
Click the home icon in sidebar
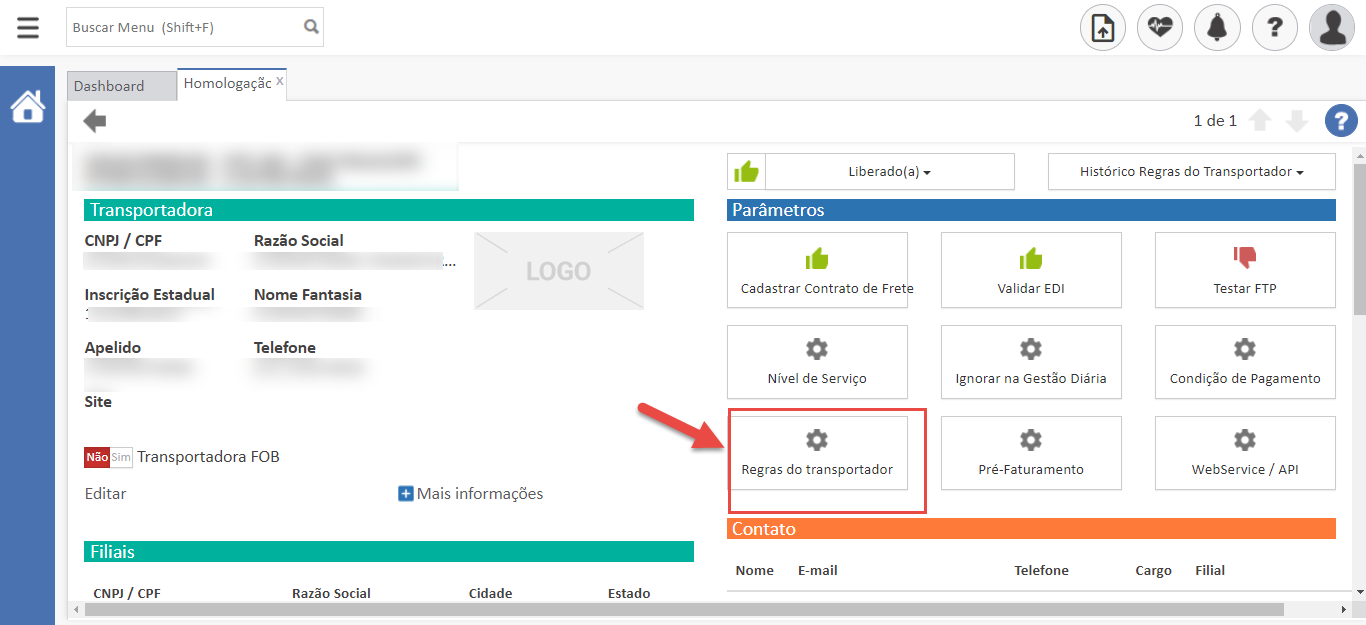pyautogui.click(x=27, y=106)
